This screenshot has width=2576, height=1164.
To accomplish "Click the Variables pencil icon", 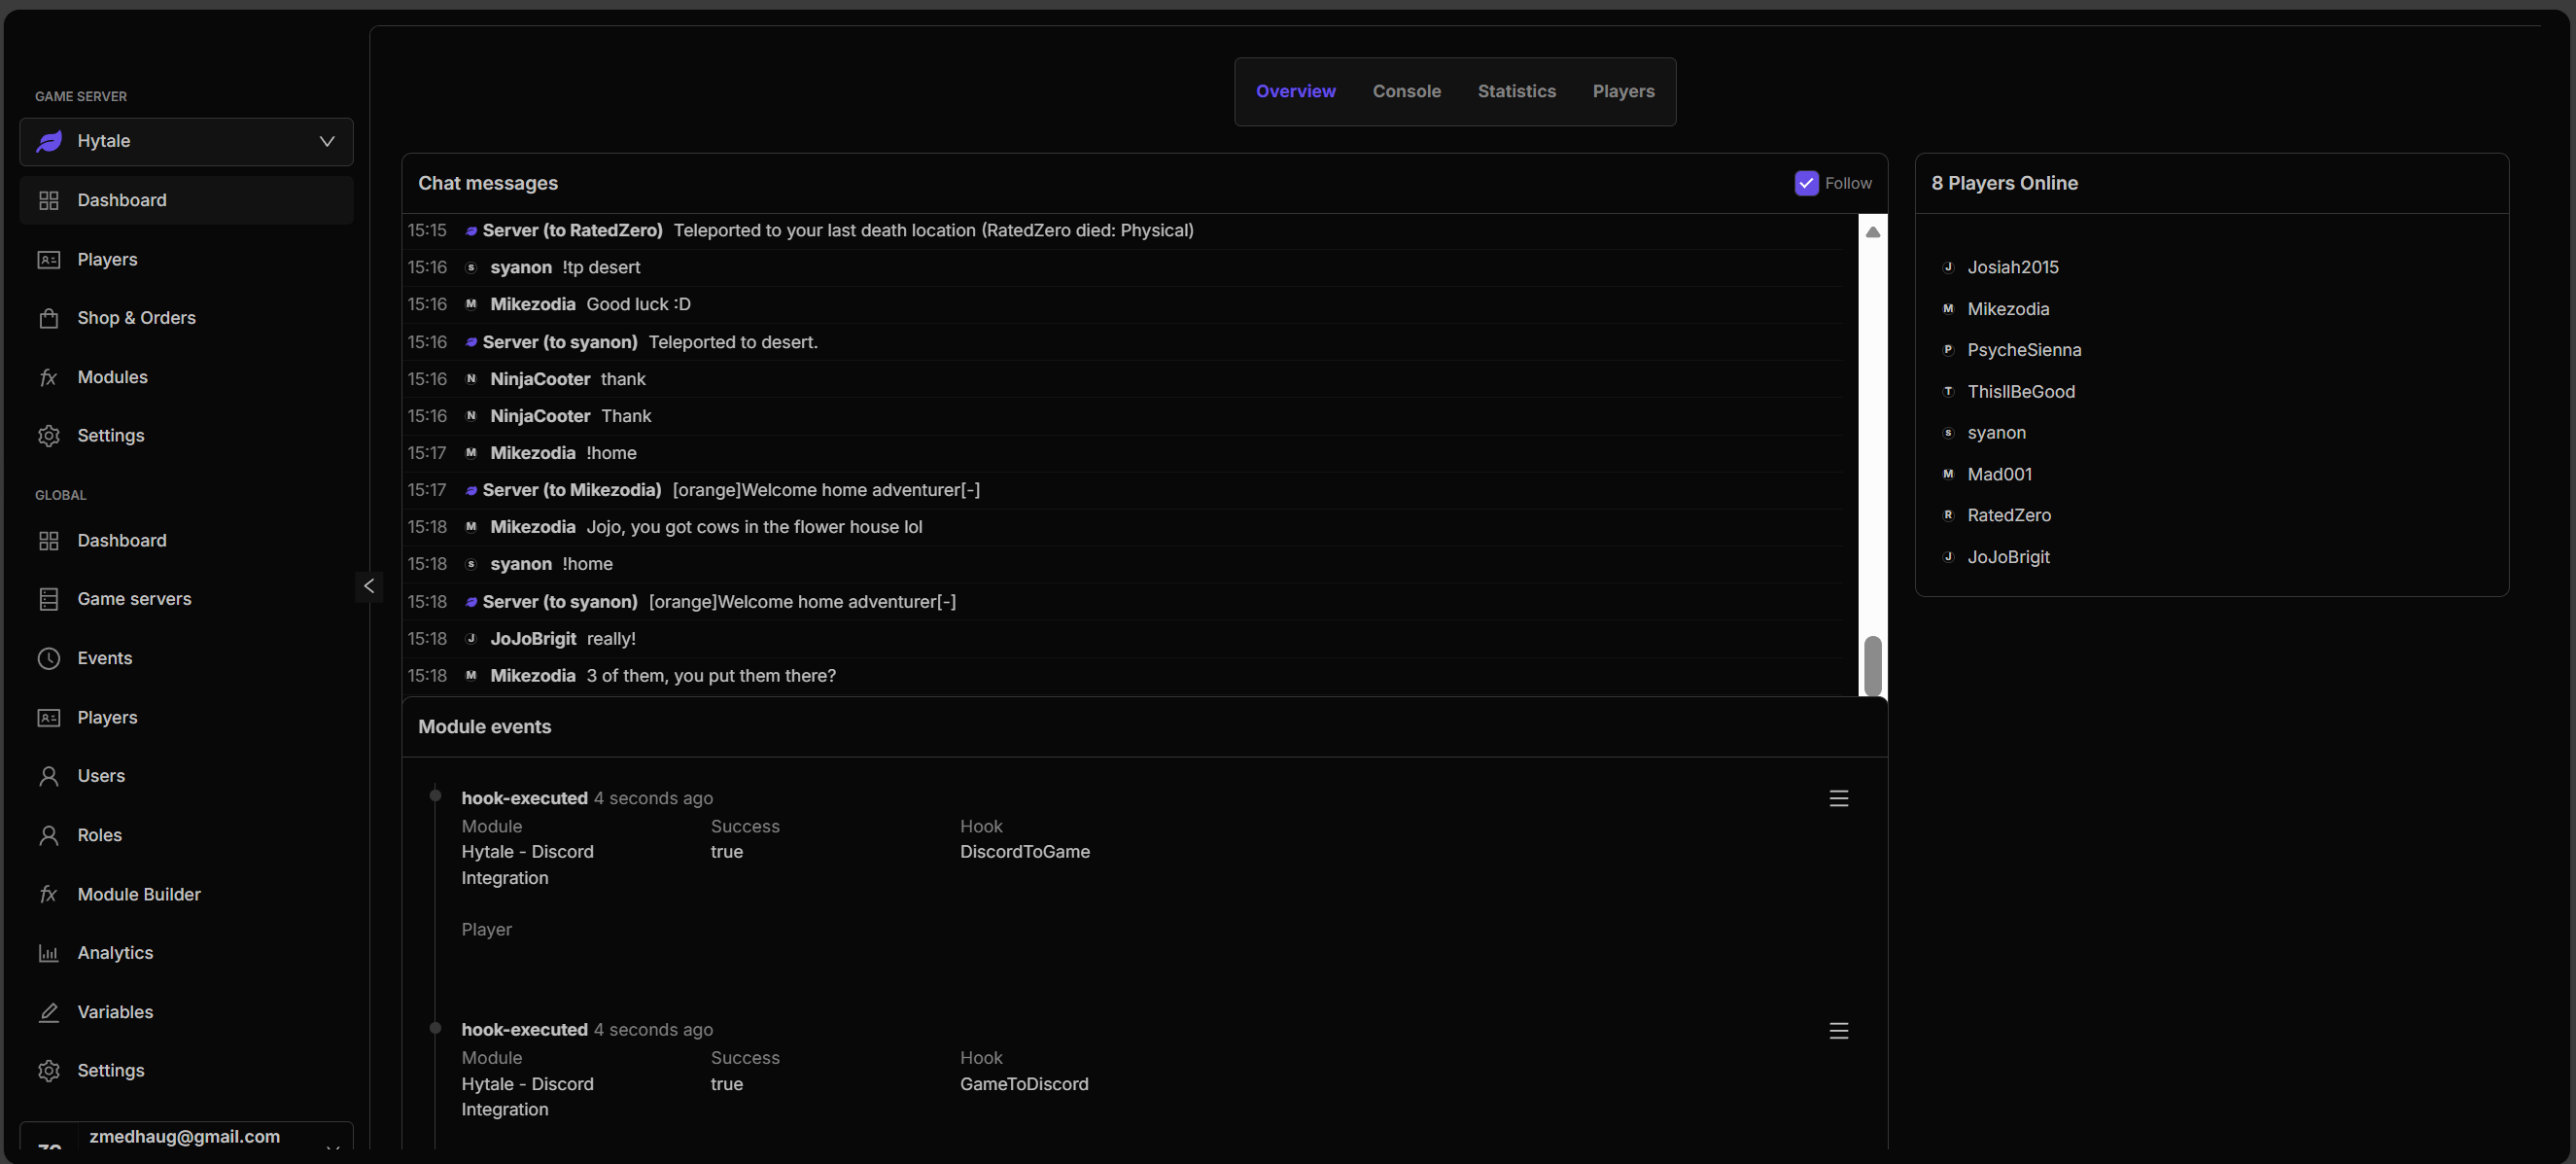I will (x=48, y=1012).
